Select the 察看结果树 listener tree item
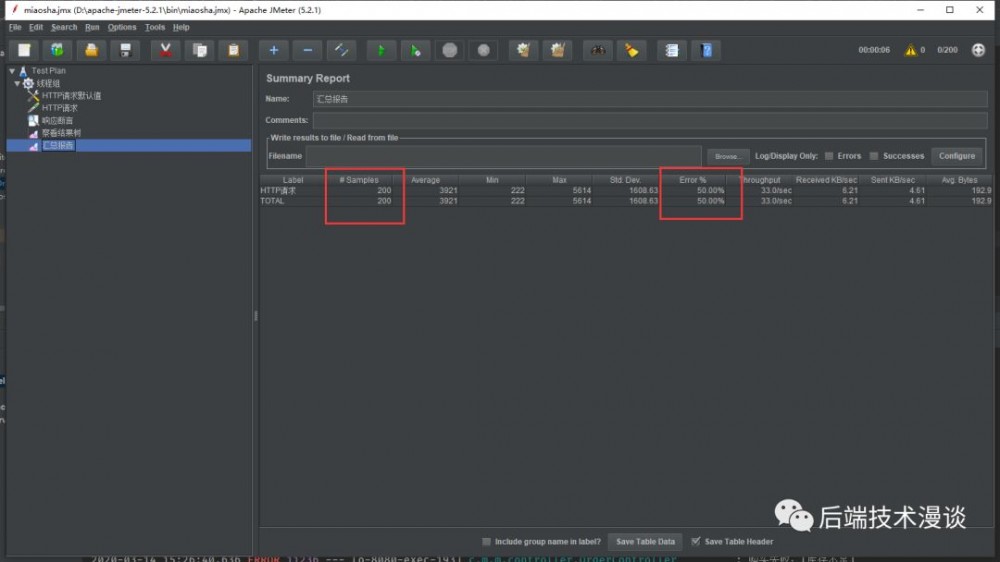1000x562 pixels. click(x=61, y=133)
